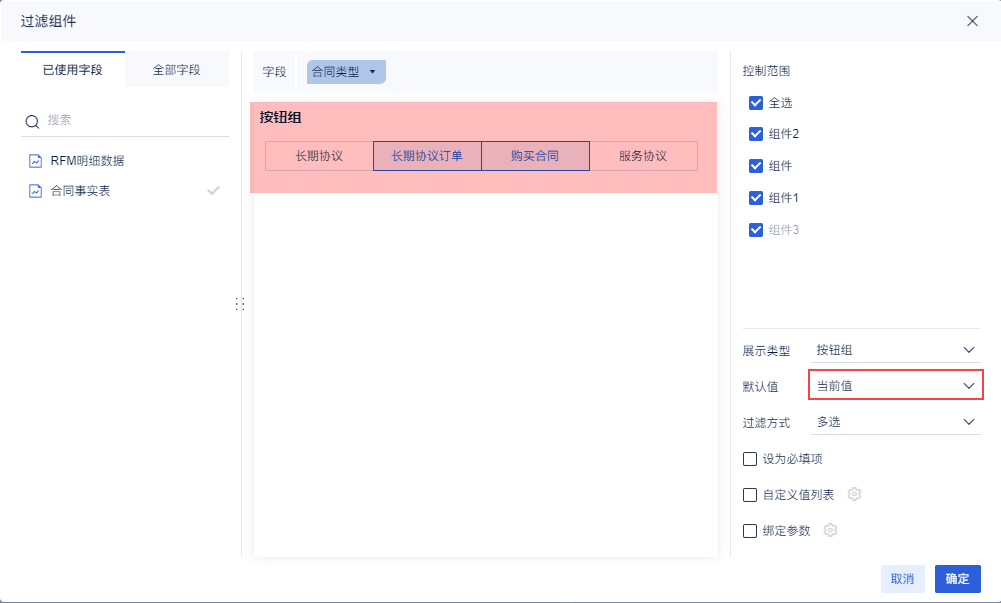Click the panel resize drag handle
This screenshot has width=1001, height=603.
pos(239,303)
